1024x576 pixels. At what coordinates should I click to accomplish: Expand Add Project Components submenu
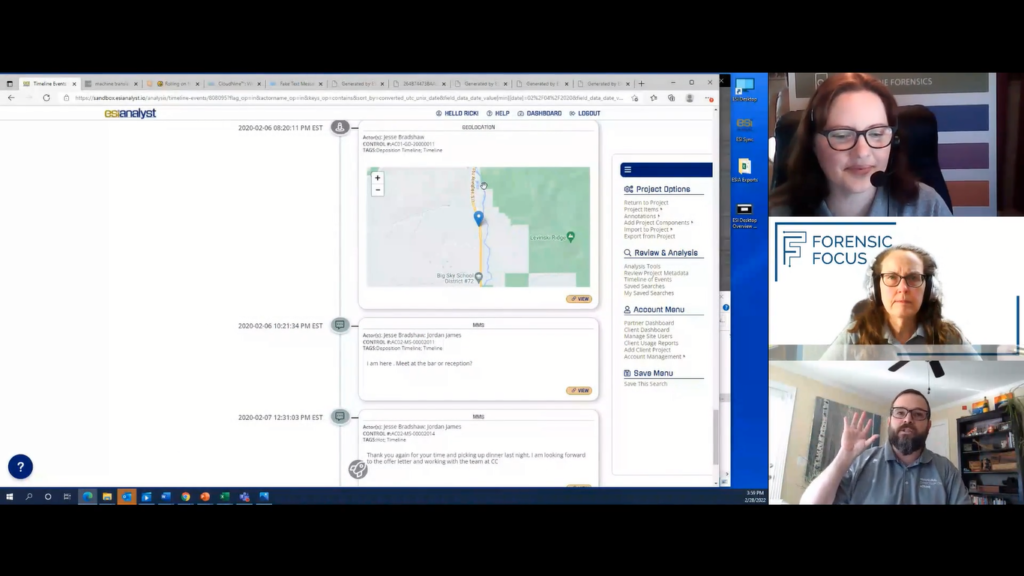pos(658,223)
